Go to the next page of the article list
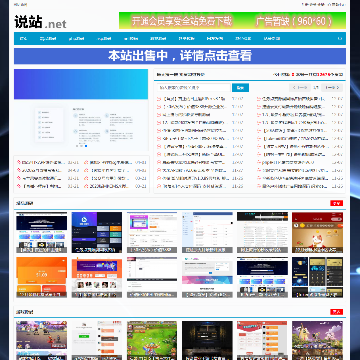 (x=332, y=88)
